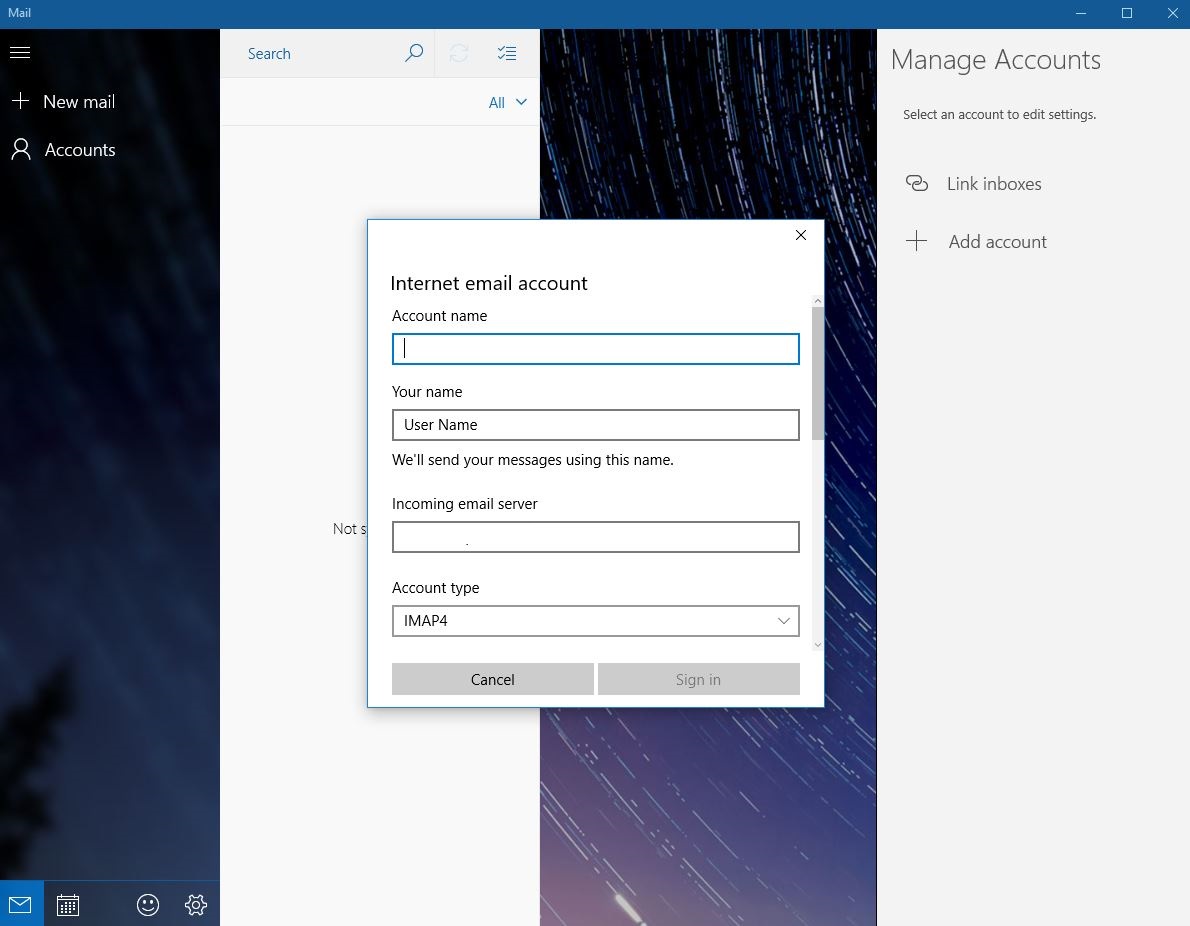This screenshot has width=1190, height=926.
Task: Open the Account type IMAP4 dropdown
Action: 595,621
